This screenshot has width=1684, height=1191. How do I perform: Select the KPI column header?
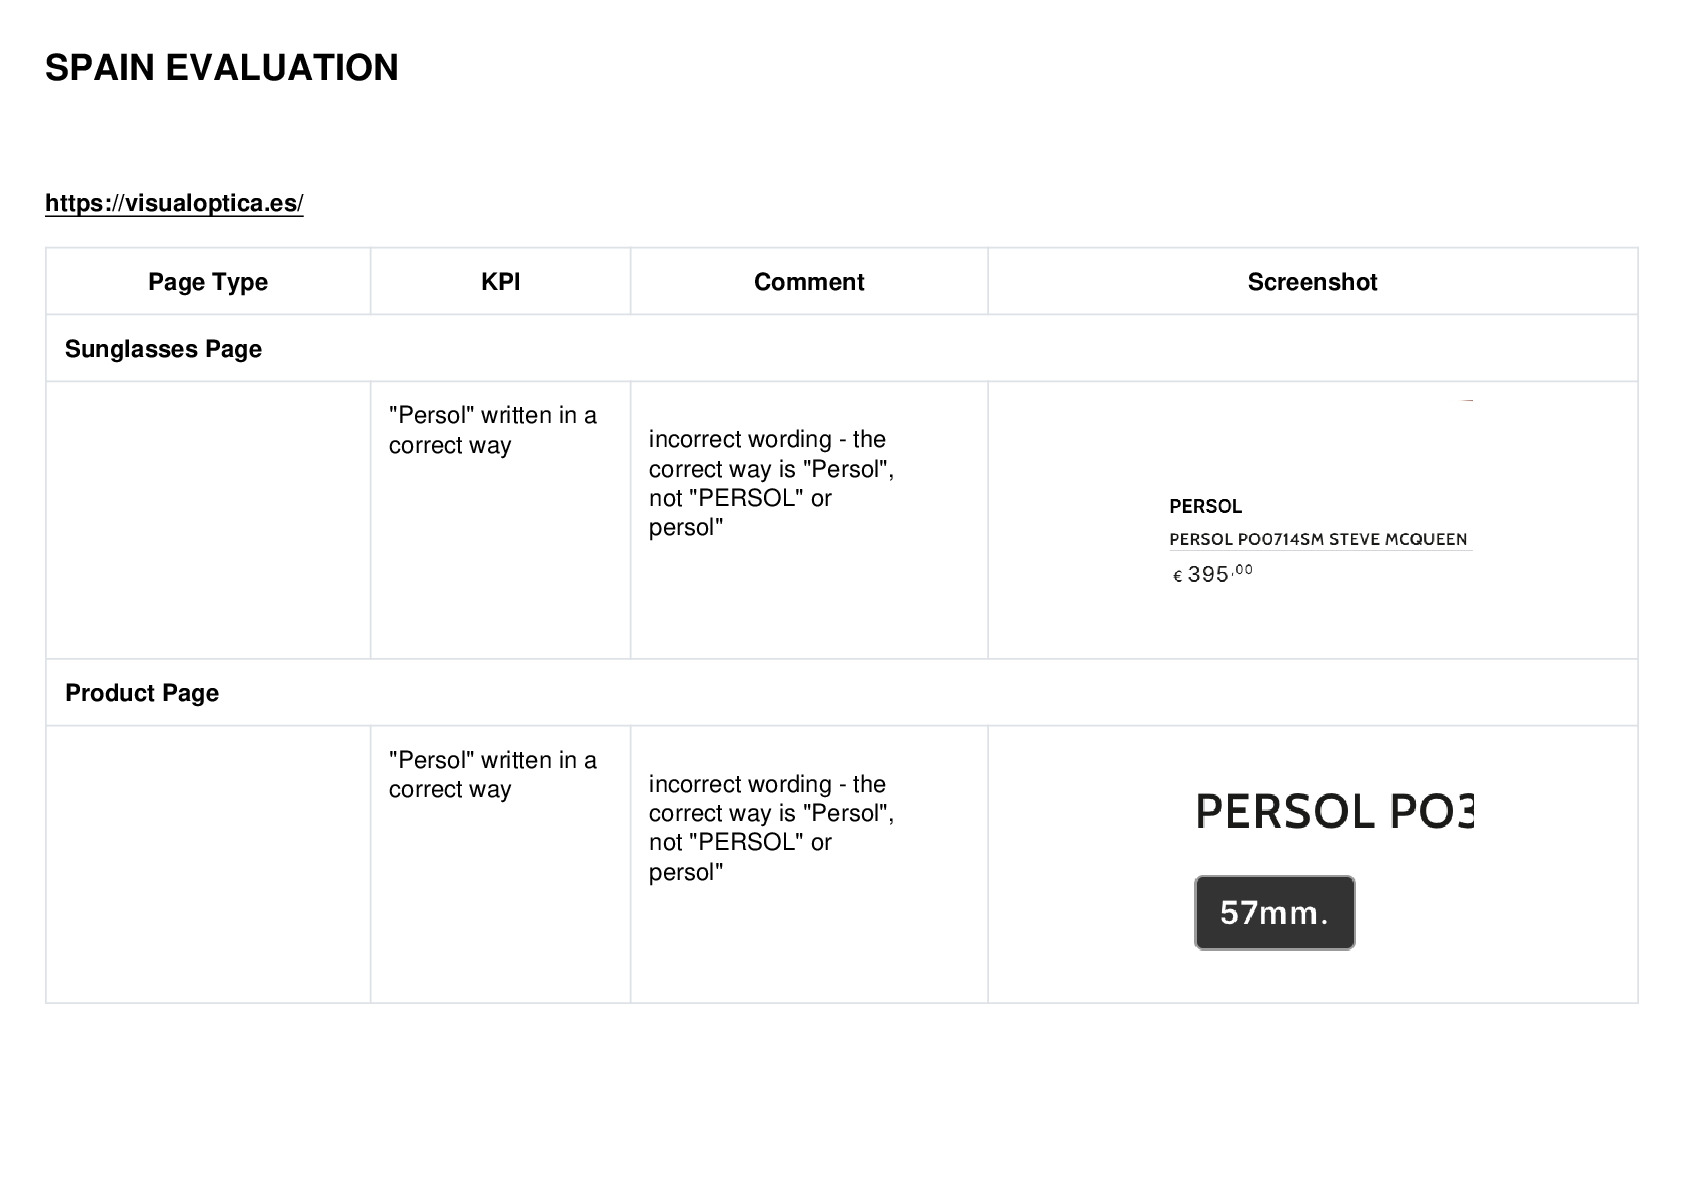[500, 282]
